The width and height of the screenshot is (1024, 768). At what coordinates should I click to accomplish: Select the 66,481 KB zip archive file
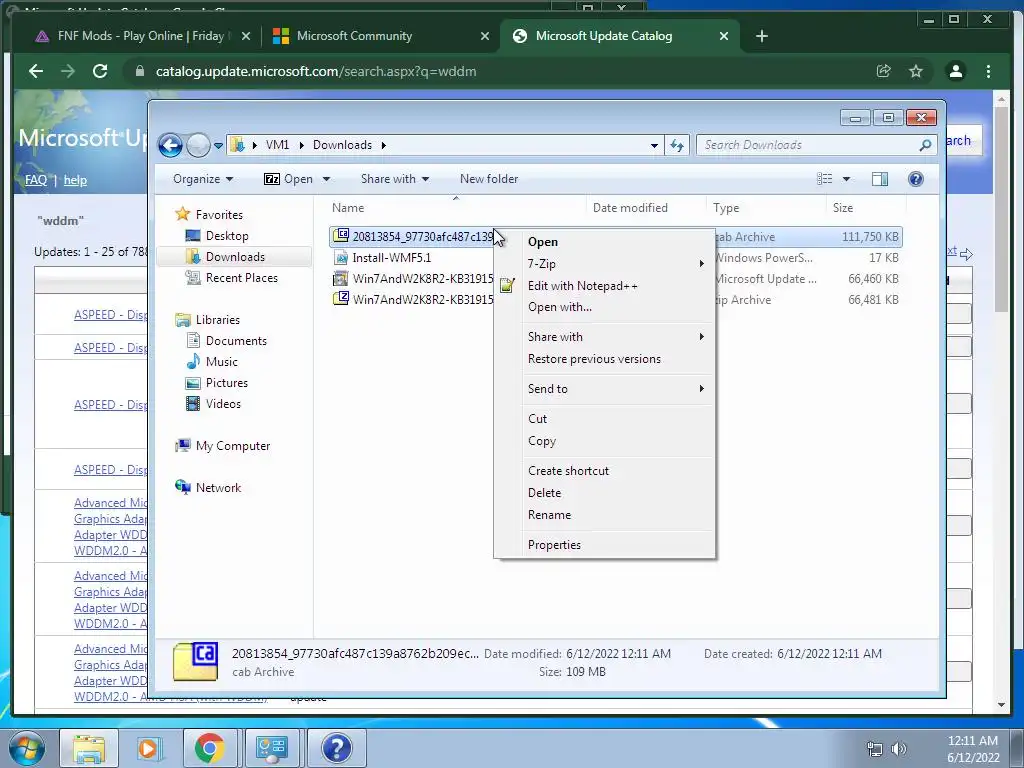click(x=616, y=300)
